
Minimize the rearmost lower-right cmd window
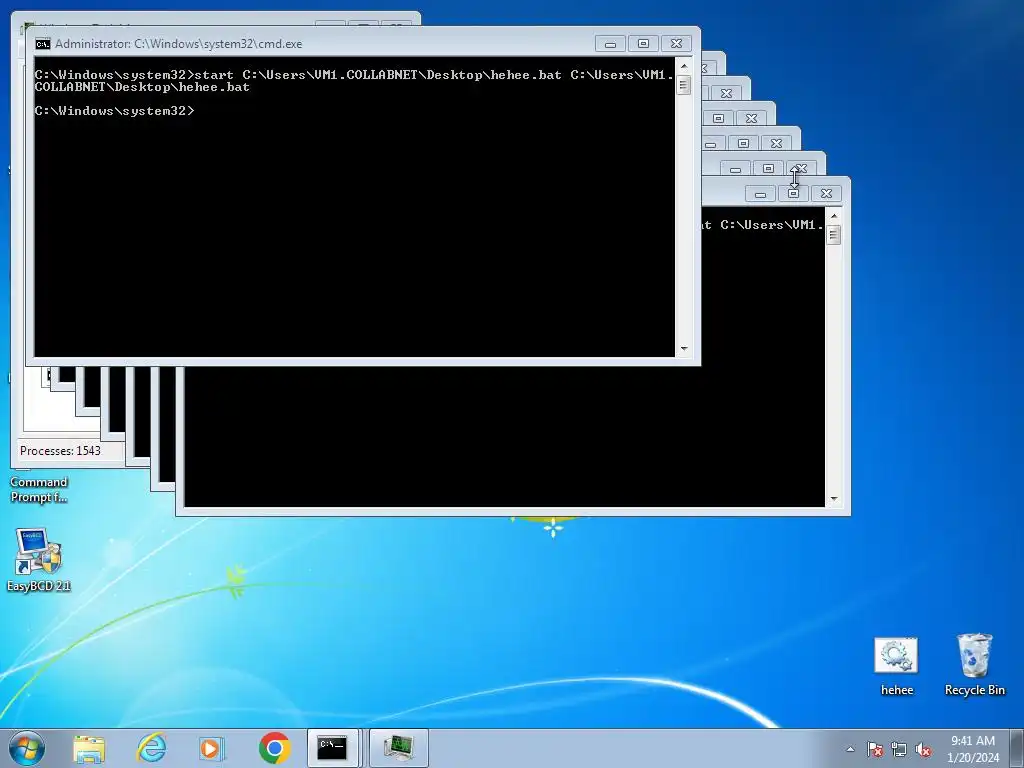click(760, 194)
